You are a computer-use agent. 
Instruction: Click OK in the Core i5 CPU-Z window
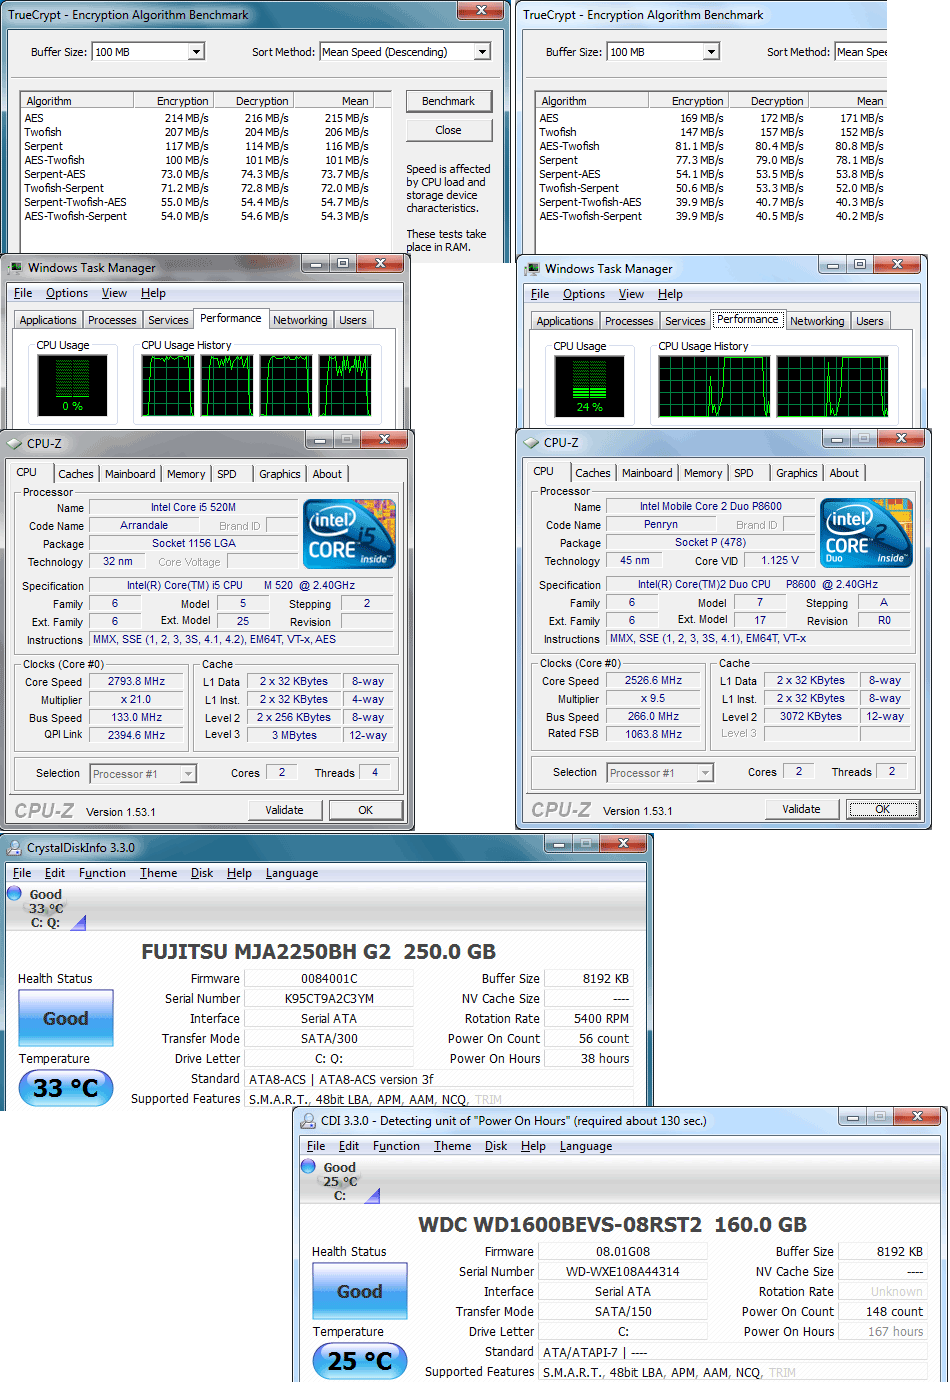coord(366,810)
